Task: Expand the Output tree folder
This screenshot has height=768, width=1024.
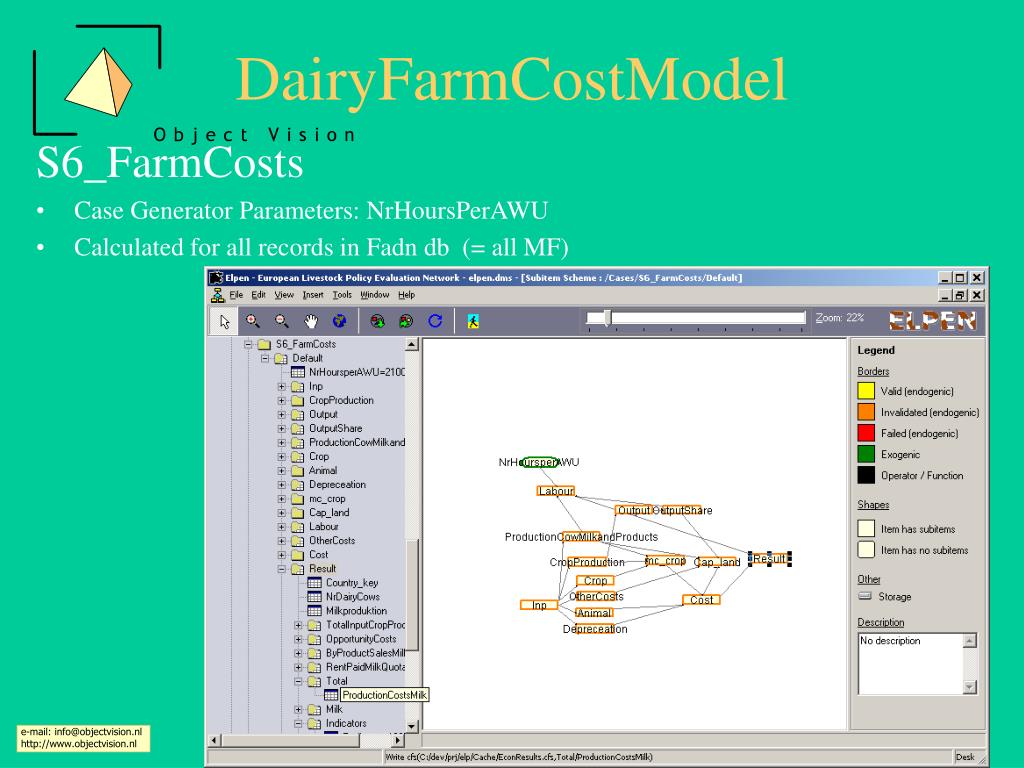Action: pos(281,414)
